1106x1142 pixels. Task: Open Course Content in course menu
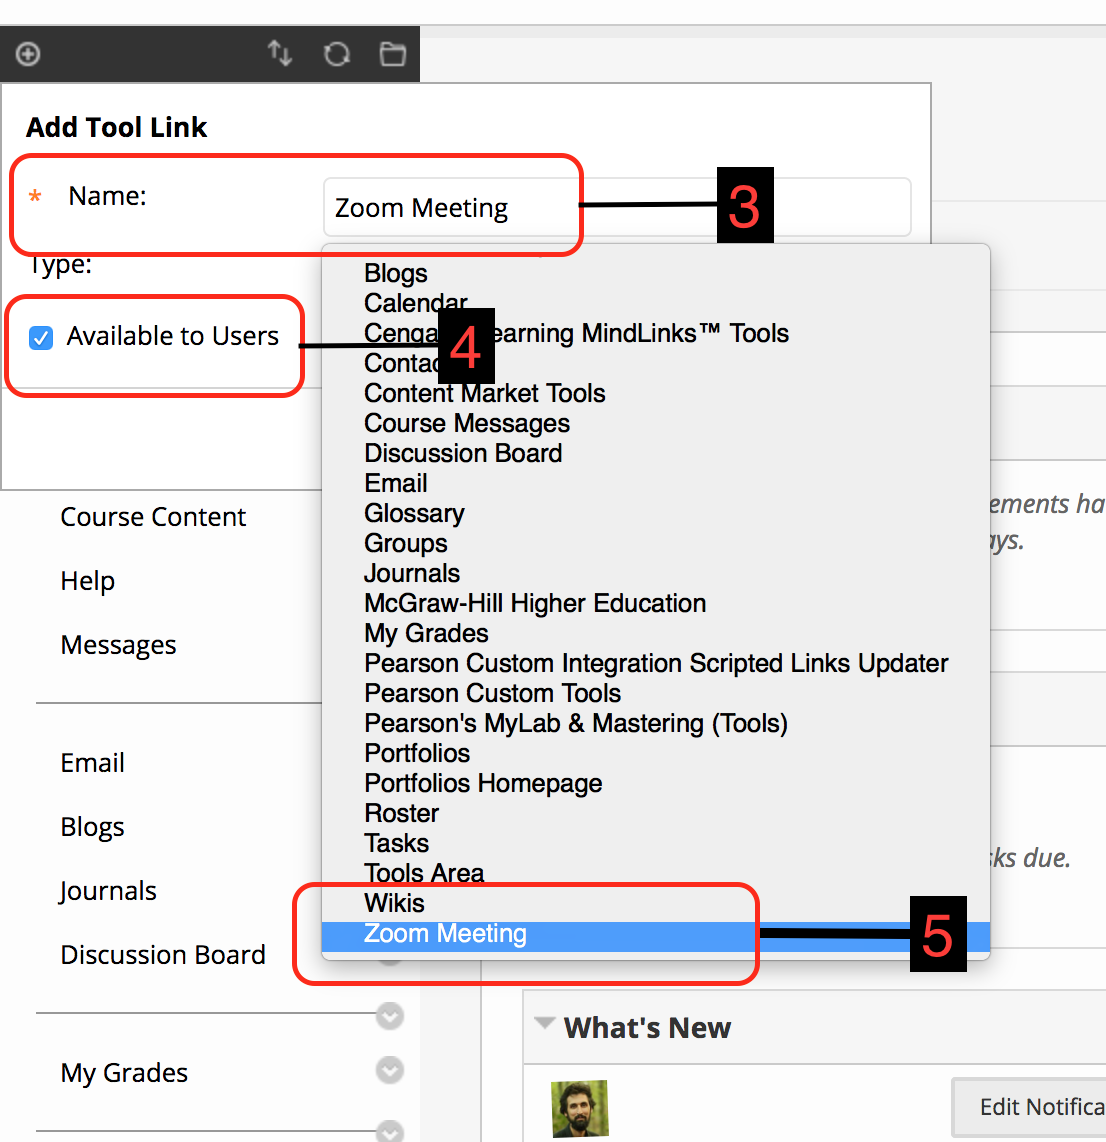153,517
